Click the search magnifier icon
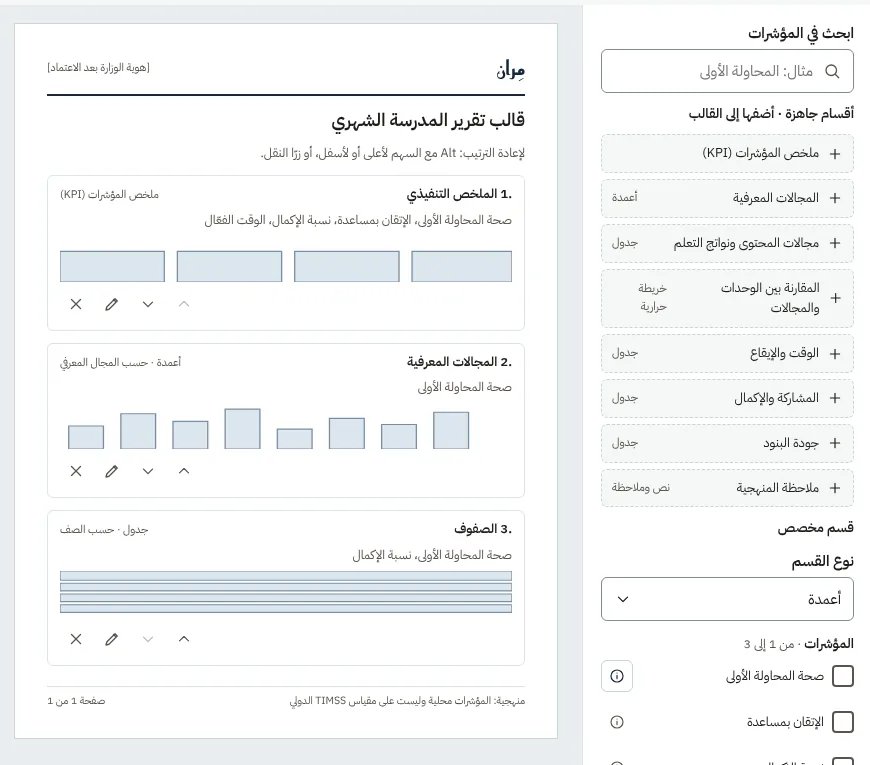The height and width of the screenshot is (765, 870). click(832, 72)
